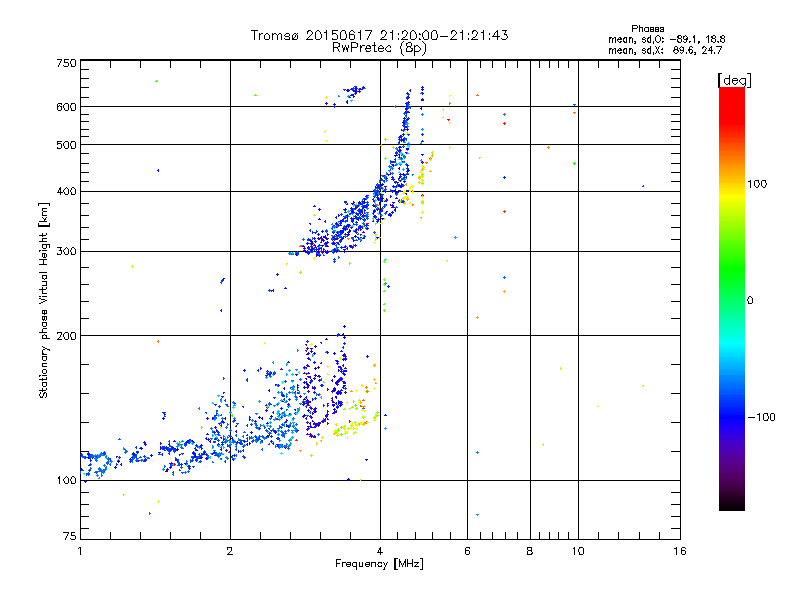The height and width of the screenshot is (600, 800).
Task: Click the '1' x-axis tick label
Action: point(80,551)
